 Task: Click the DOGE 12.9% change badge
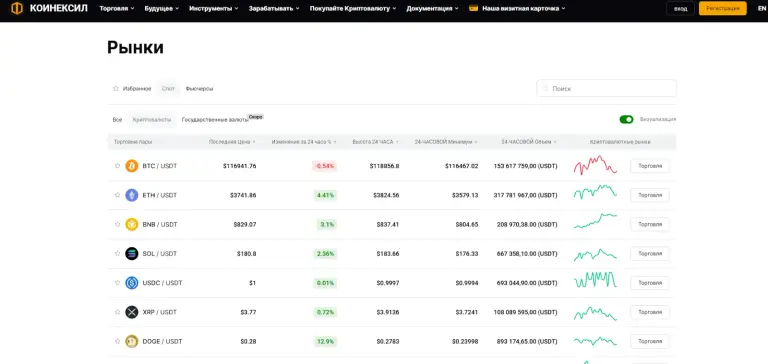coord(325,341)
